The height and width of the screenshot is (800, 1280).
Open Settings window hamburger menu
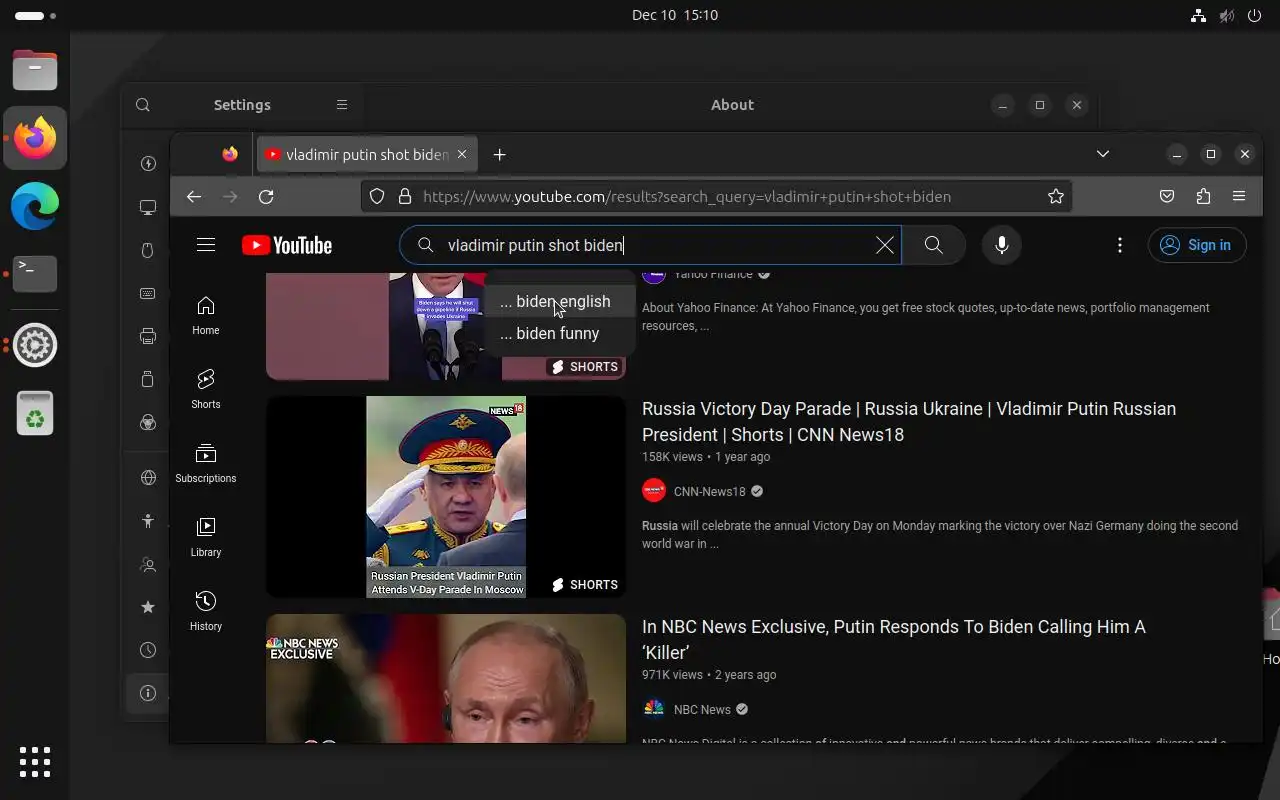click(342, 105)
